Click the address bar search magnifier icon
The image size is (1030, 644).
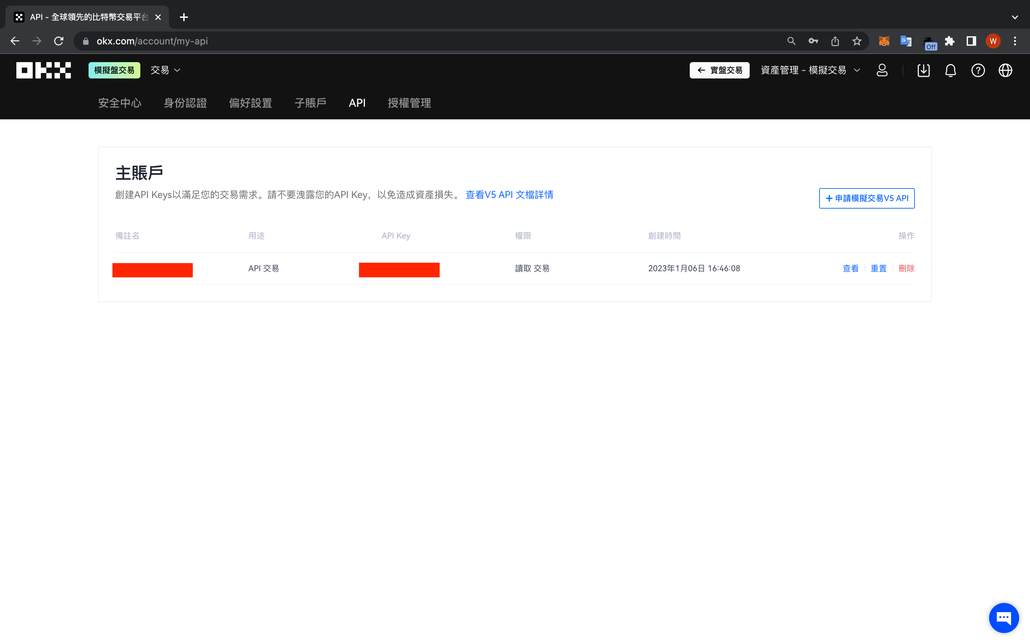pos(791,41)
